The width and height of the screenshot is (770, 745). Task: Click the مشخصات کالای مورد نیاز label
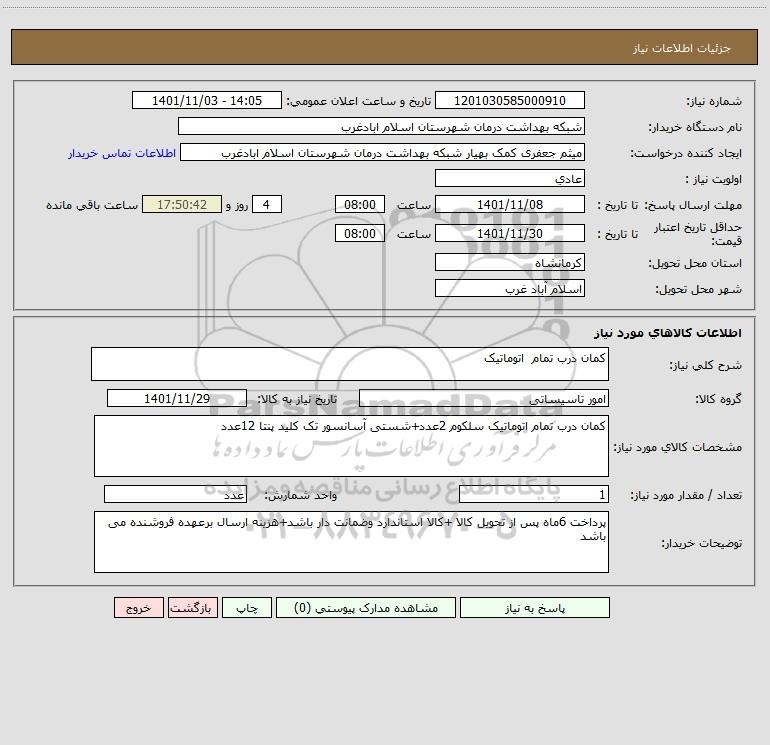coord(678,447)
